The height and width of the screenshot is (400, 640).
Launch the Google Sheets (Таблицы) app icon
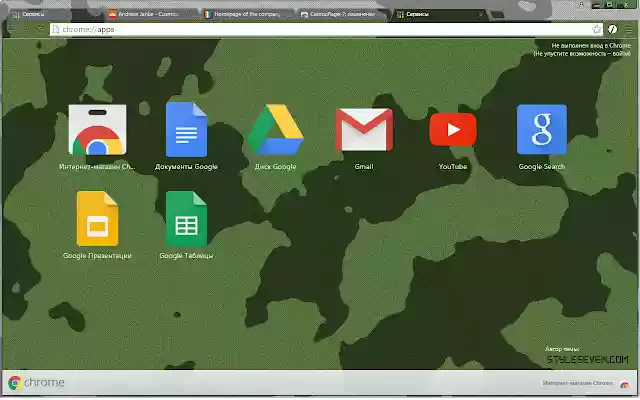coord(187,219)
